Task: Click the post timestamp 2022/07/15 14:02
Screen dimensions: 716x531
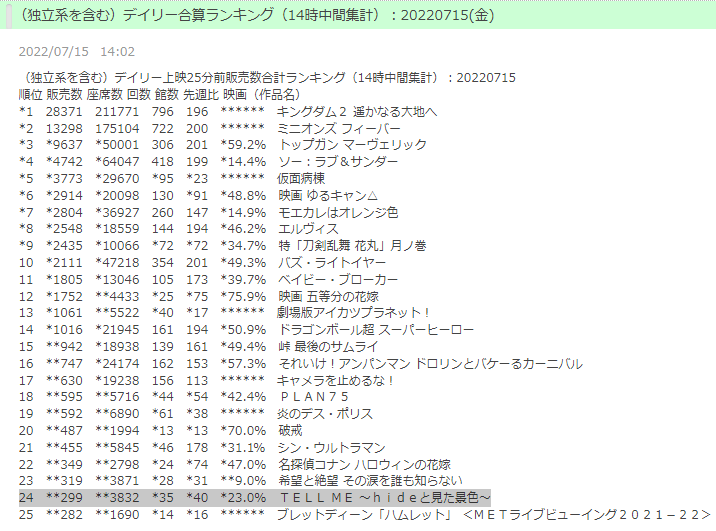Action: [77, 52]
